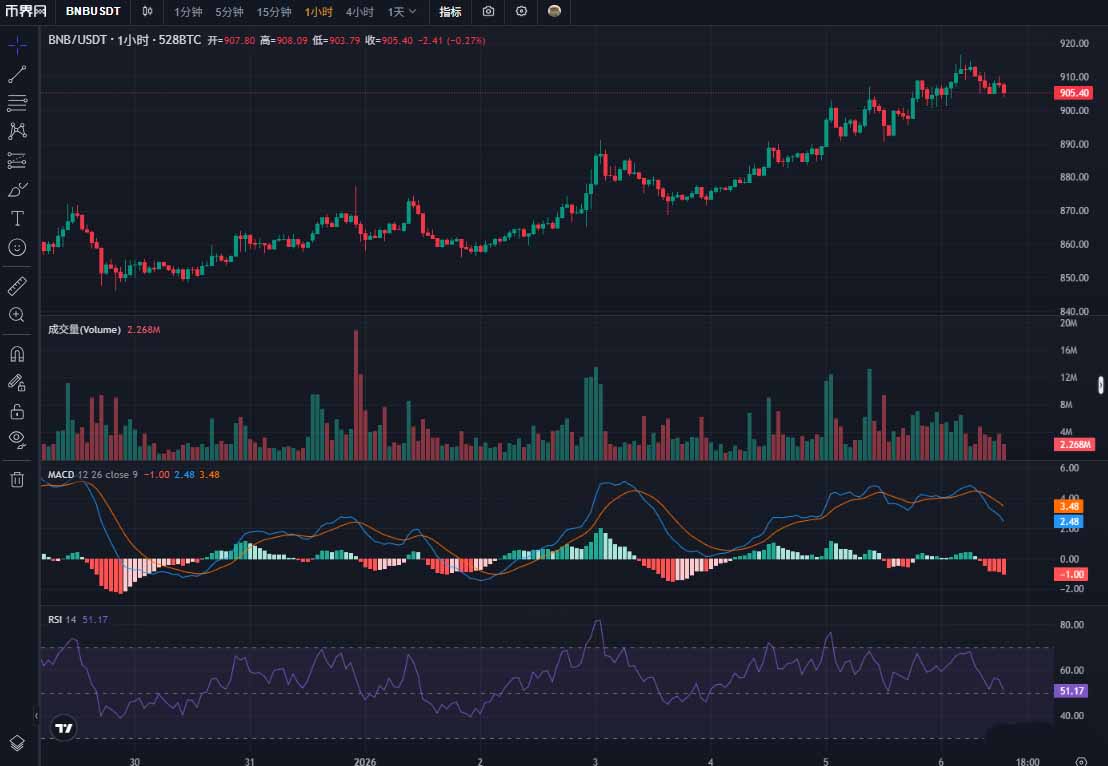
Task: Select the 4小时 interval
Action: [359, 12]
